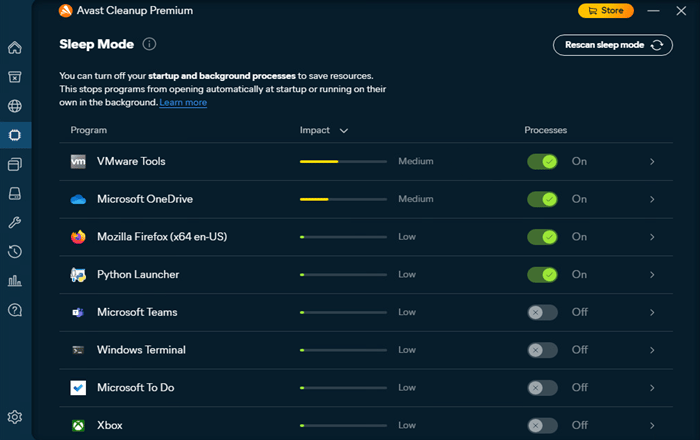The width and height of the screenshot is (700, 440).
Task: Turn off Mozilla Firefox processes toggle
Action: (542, 237)
